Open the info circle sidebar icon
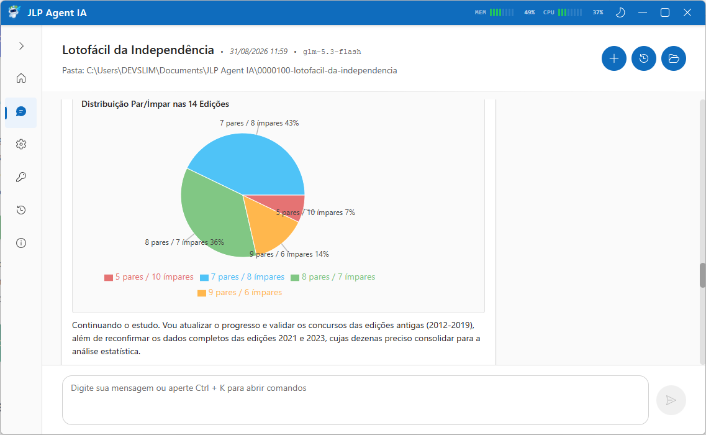706x435 pixels. pyautogui.click(x=21, y=243)
